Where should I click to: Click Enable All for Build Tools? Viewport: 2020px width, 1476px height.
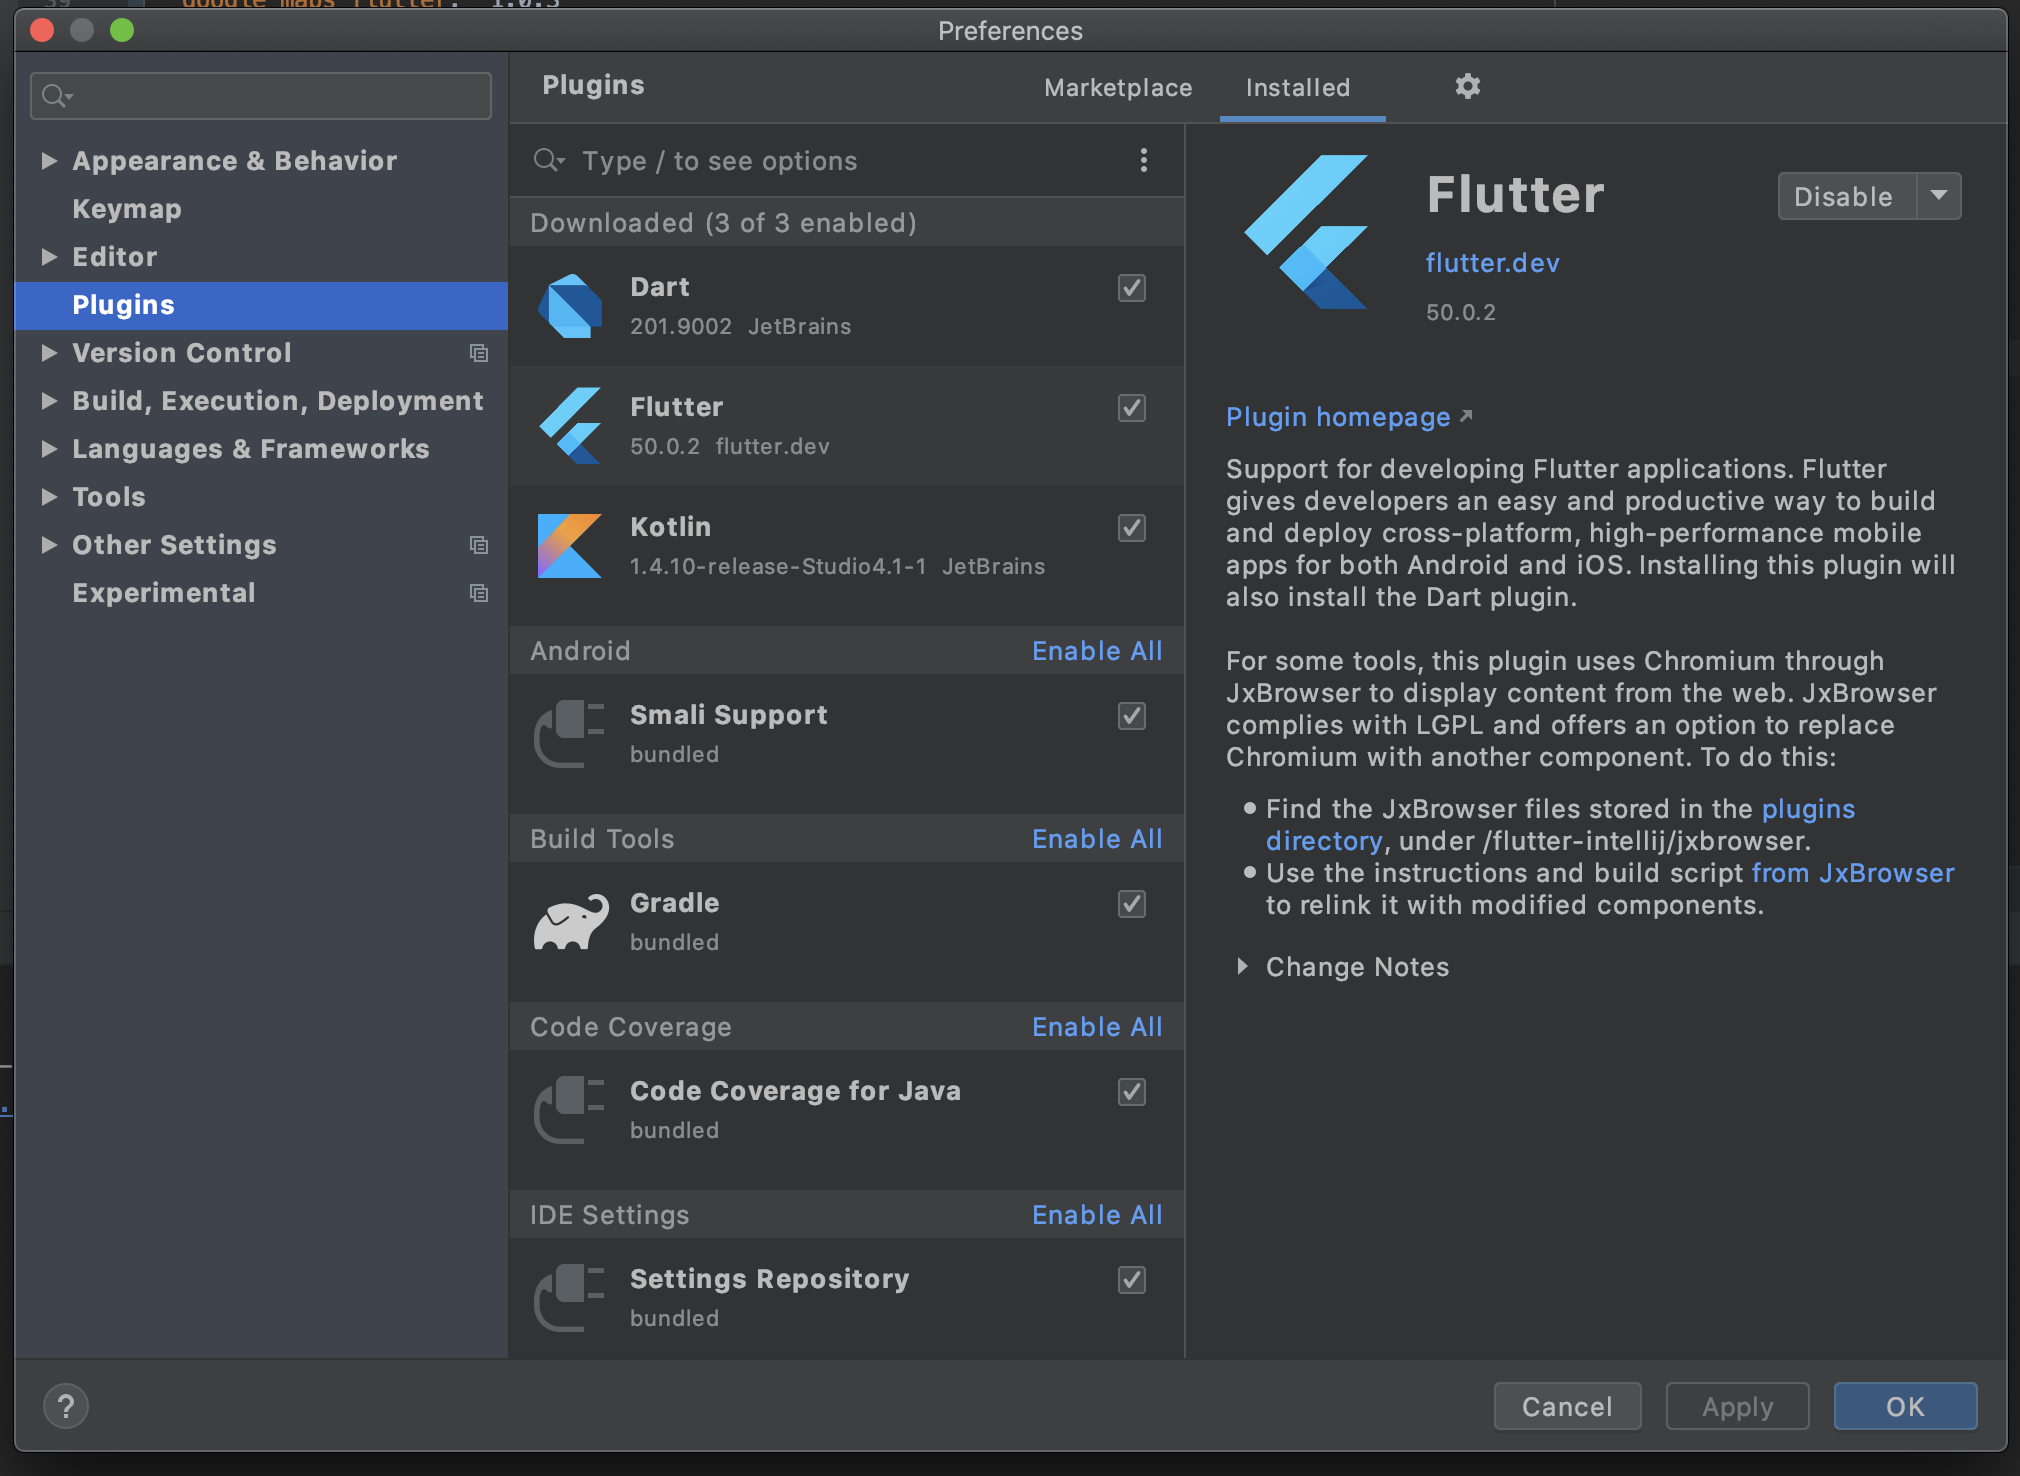1096,838
